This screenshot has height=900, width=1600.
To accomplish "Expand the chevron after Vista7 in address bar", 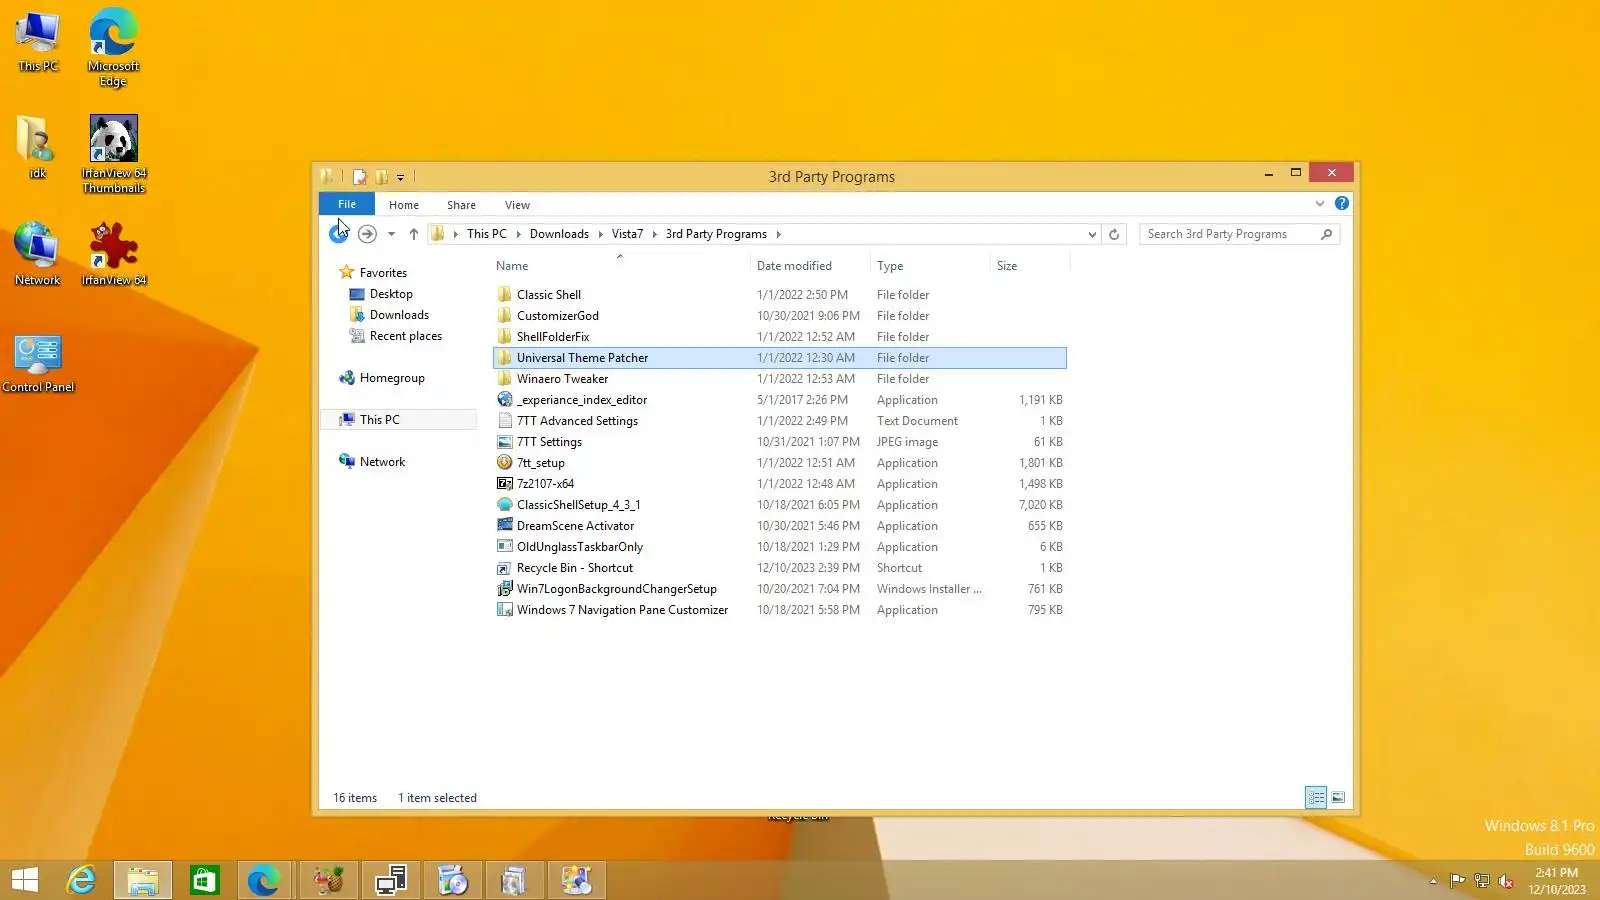I will pyautogui.click(x=655, y=234).
